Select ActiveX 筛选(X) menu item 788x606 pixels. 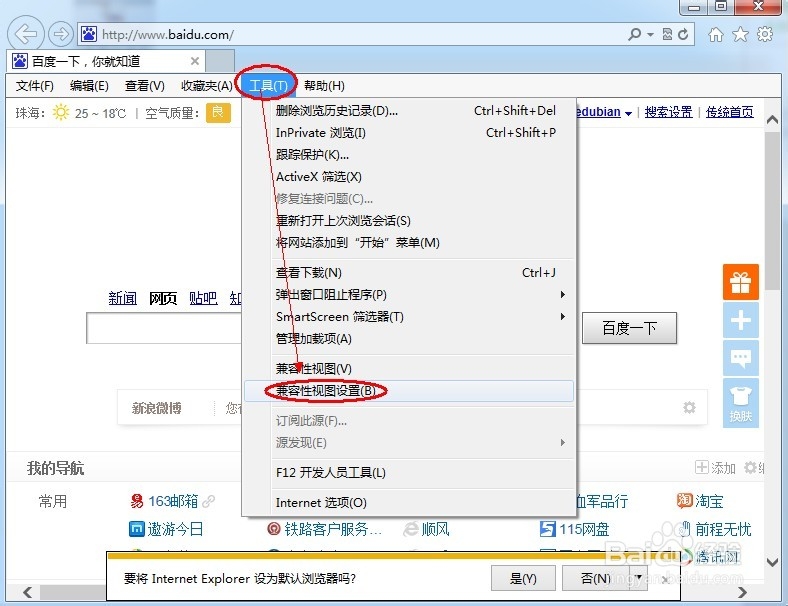click(409, 177)
